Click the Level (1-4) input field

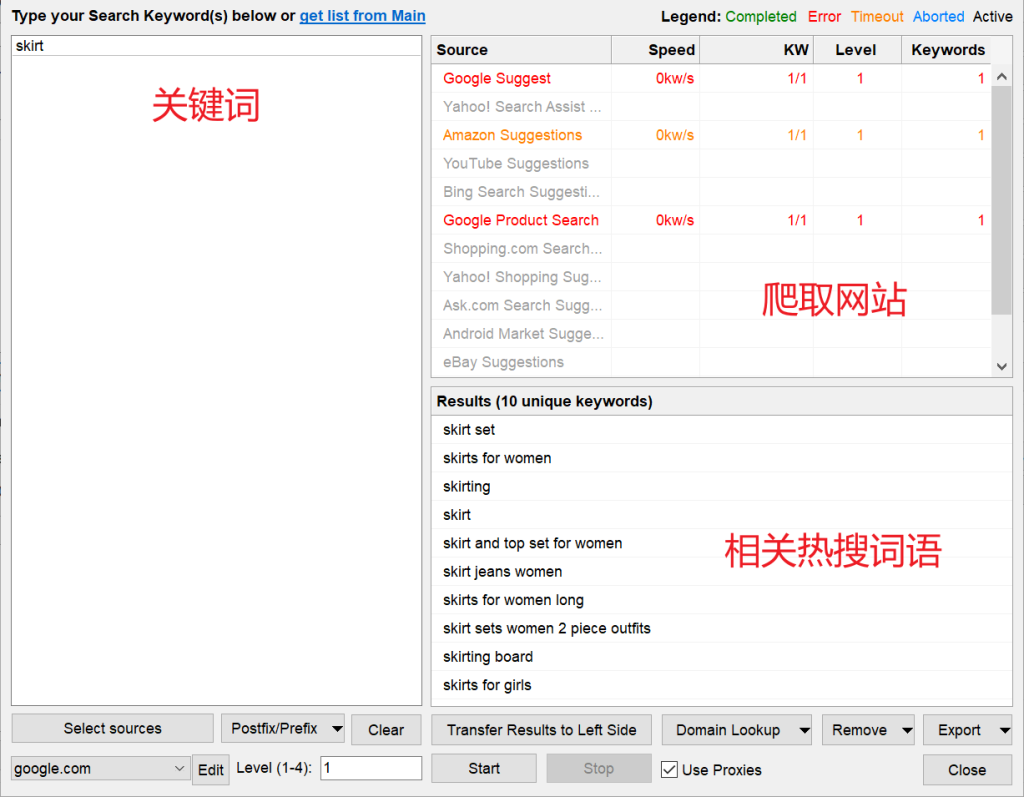coord(370,769)
